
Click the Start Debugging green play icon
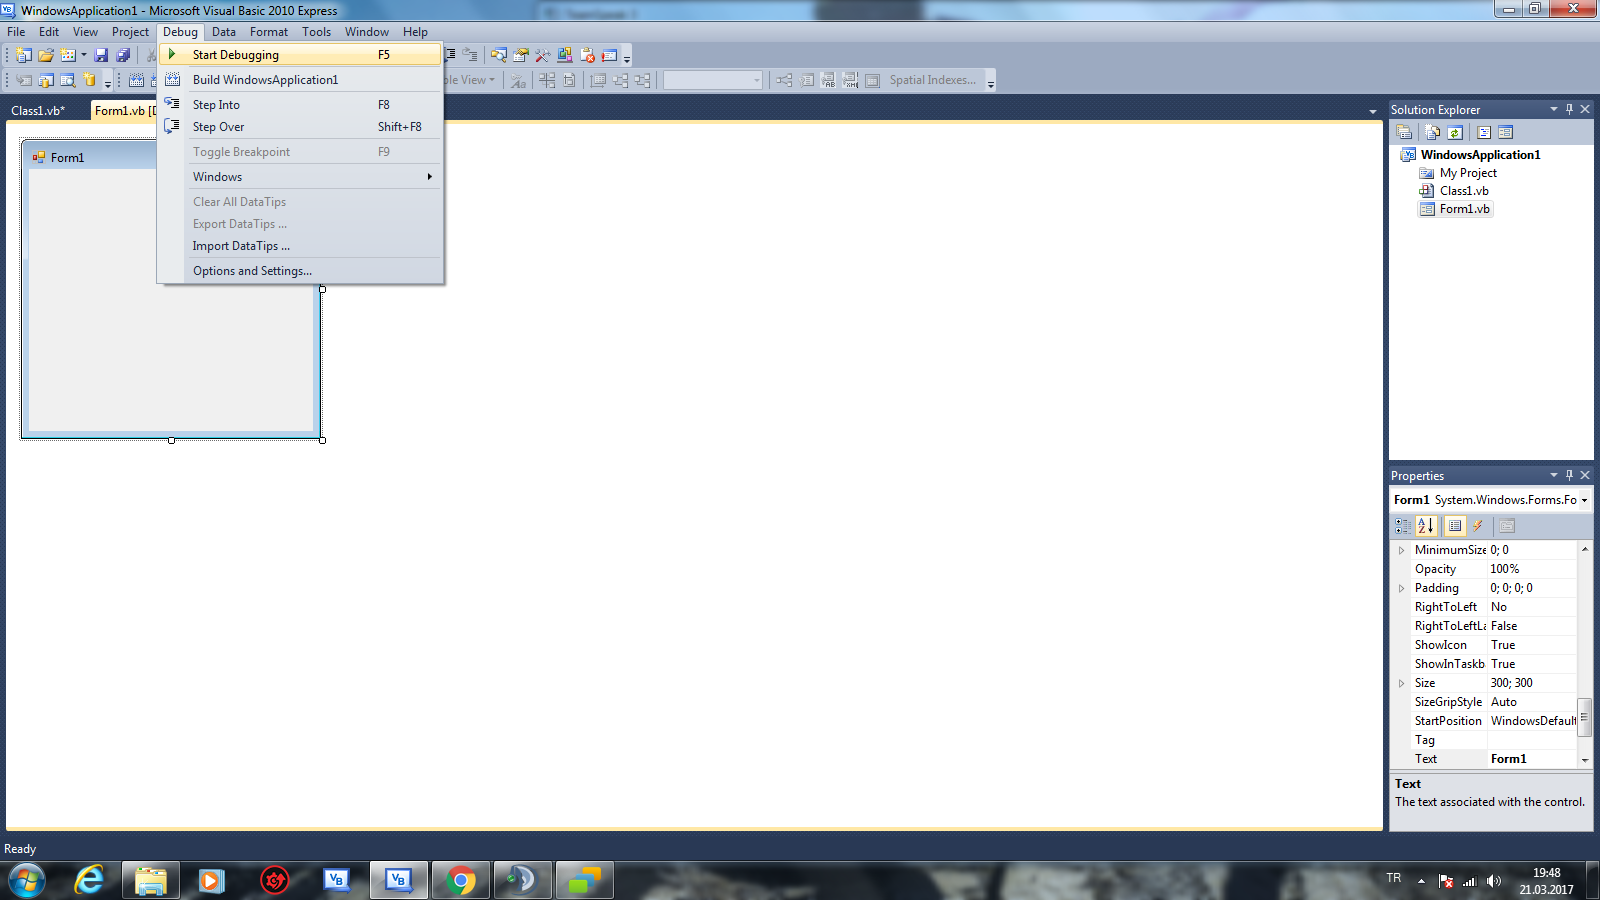click(172, 54)
